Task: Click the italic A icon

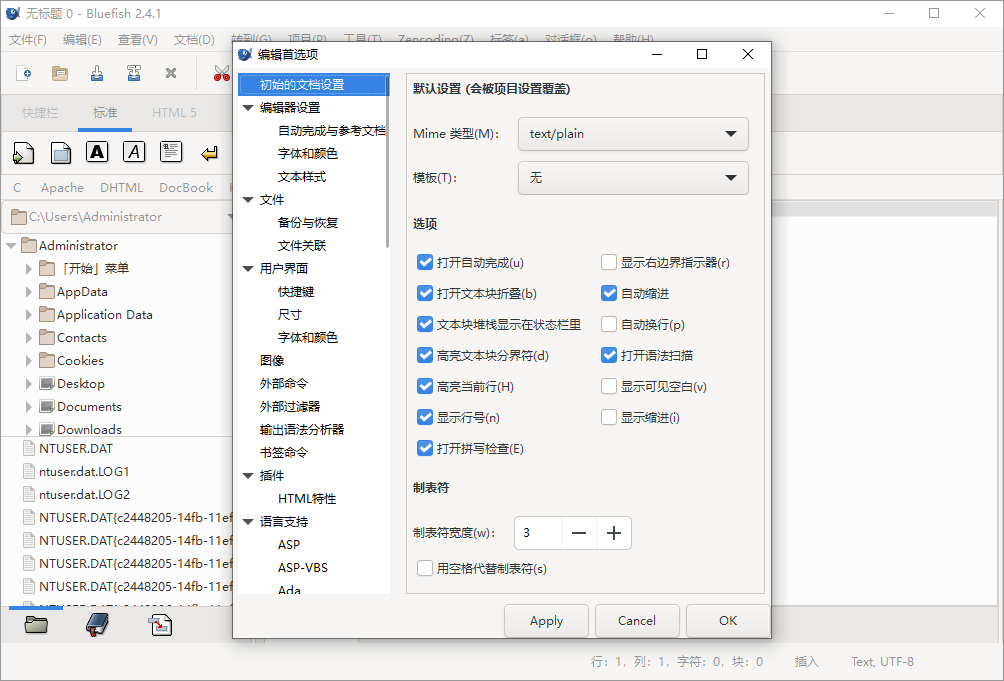Action: [134, 152]
